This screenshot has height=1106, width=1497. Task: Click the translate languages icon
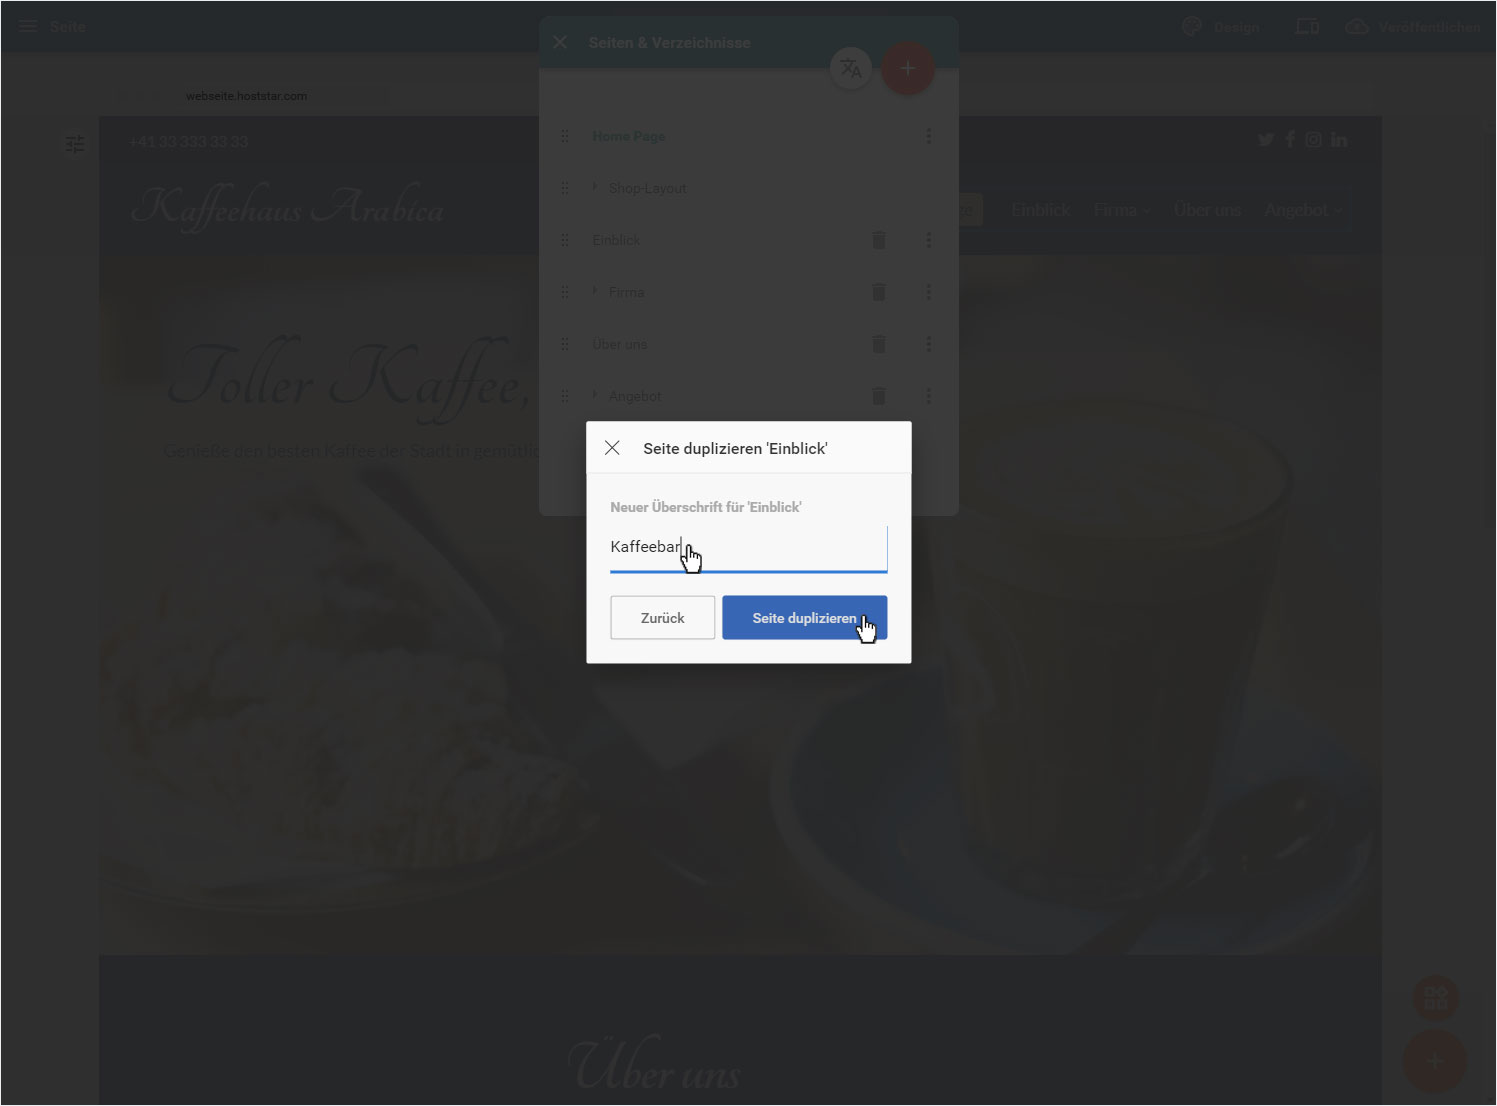[851, 68]
